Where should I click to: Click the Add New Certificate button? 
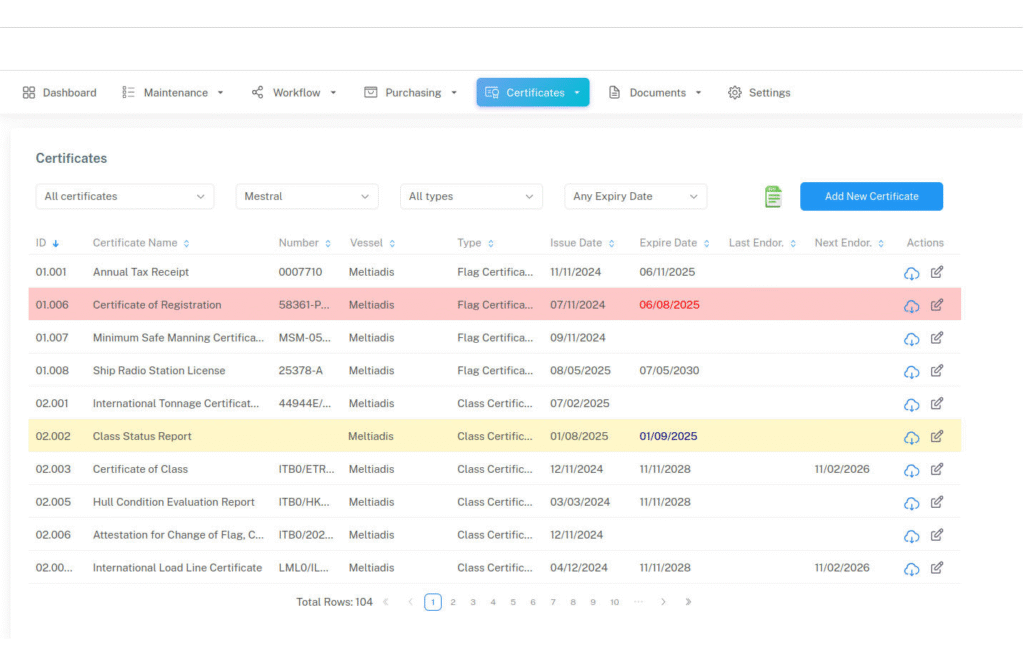coord(871,197)
